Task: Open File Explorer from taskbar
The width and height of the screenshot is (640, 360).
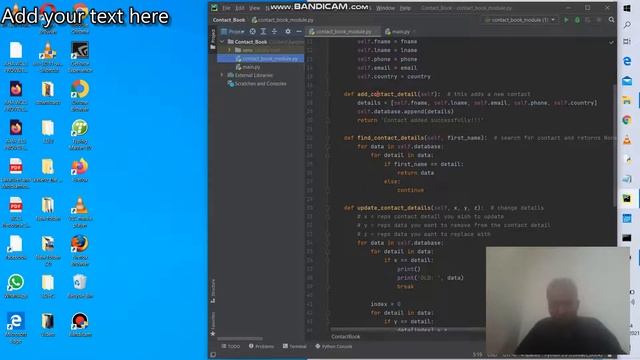Action: point(627,100)
